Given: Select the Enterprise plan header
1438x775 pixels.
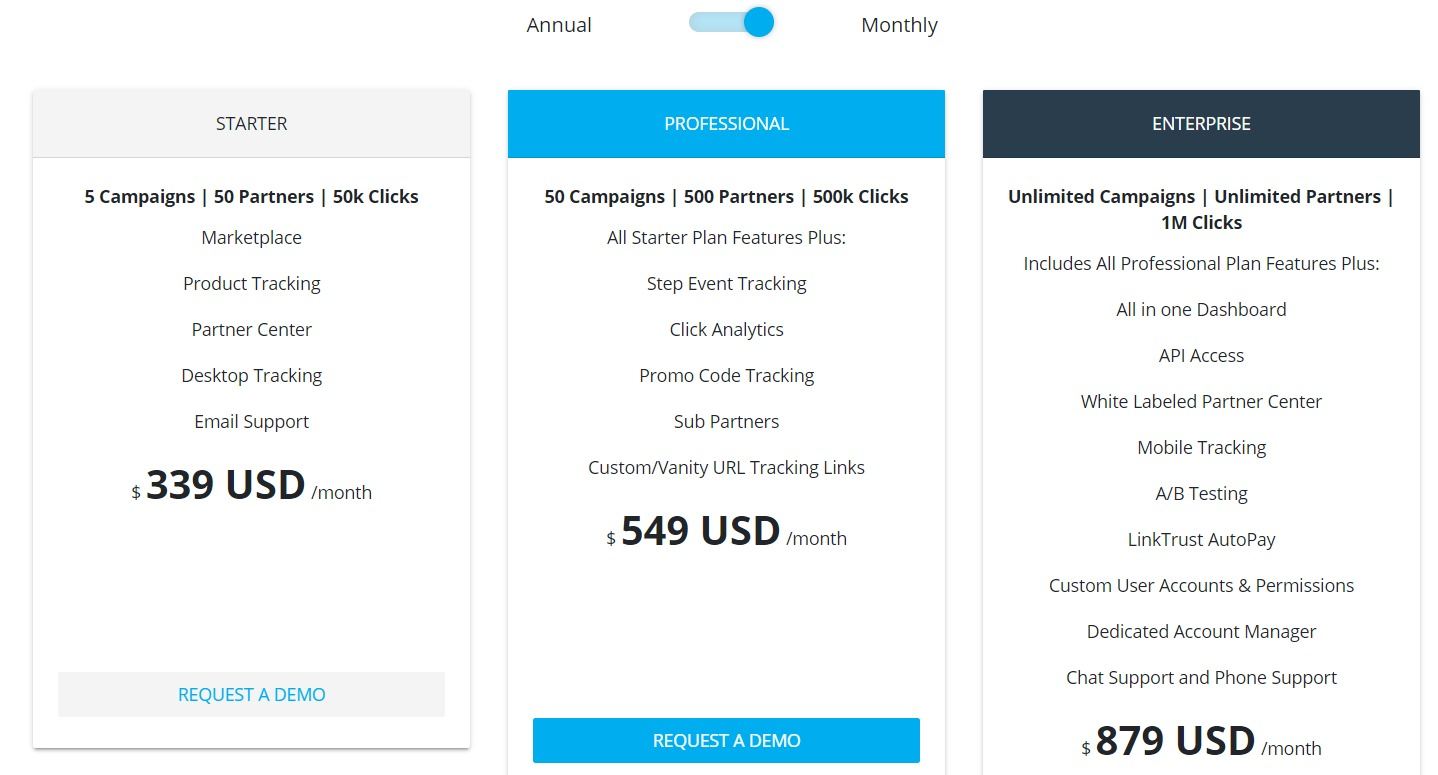Looking at the screenshot, I should click(1201, 124).
